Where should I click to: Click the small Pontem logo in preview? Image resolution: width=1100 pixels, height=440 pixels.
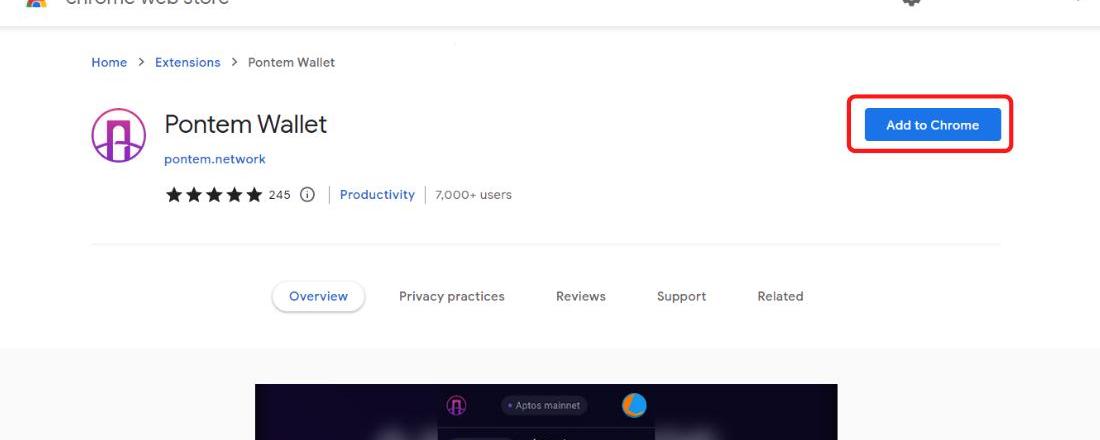coord(457,406)
